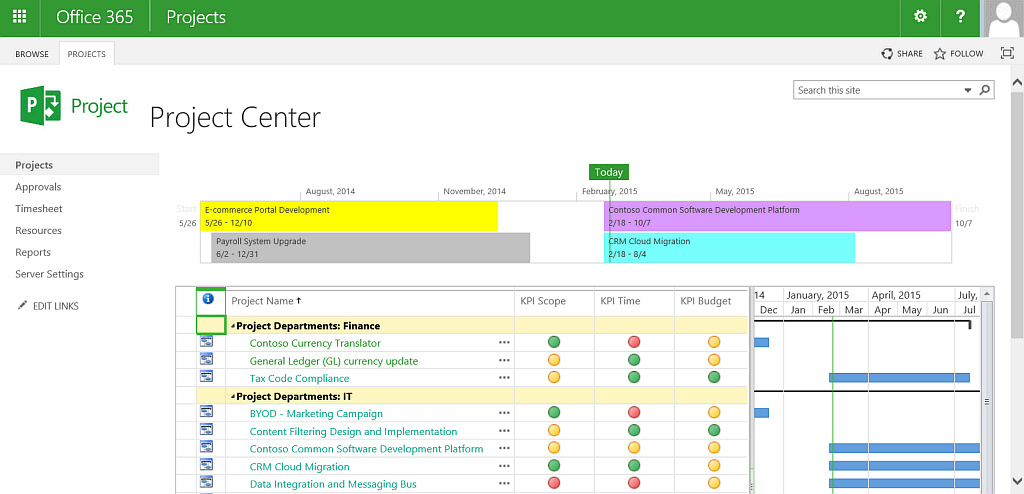This screenshot has width=1024, height=494.
Task: Click the KPI Scope column header
Action: point(543,301)
